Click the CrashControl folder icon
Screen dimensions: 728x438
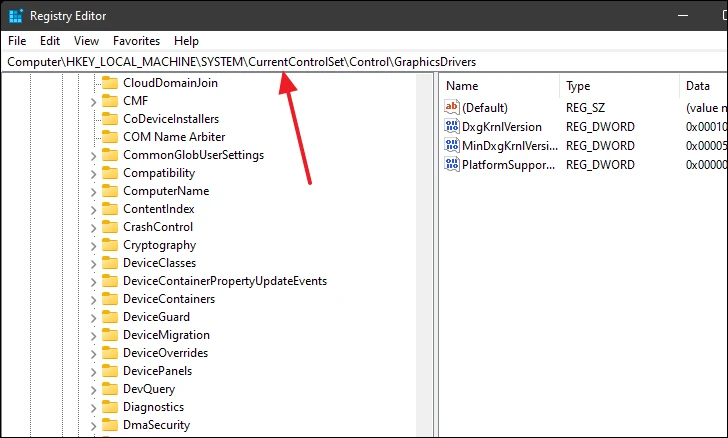[110, 227]
